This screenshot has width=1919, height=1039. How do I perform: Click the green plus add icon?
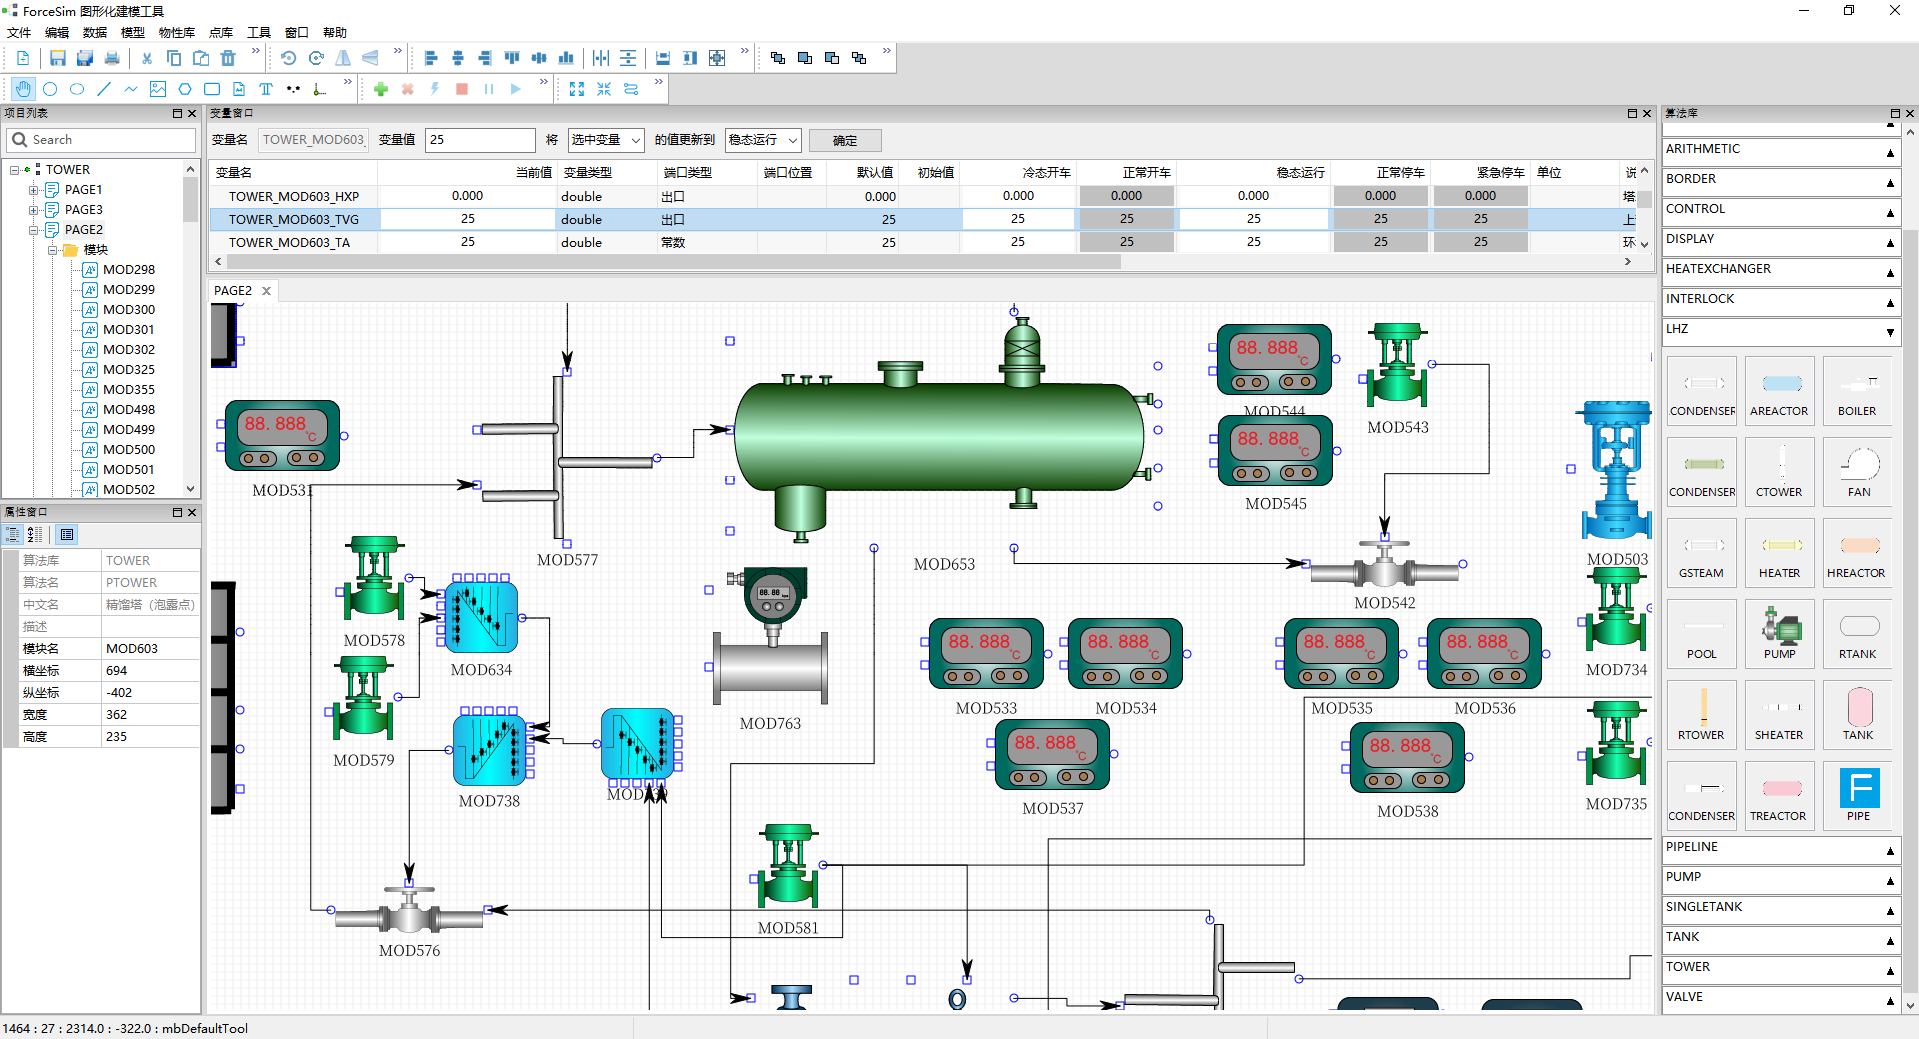coord(380,89)
